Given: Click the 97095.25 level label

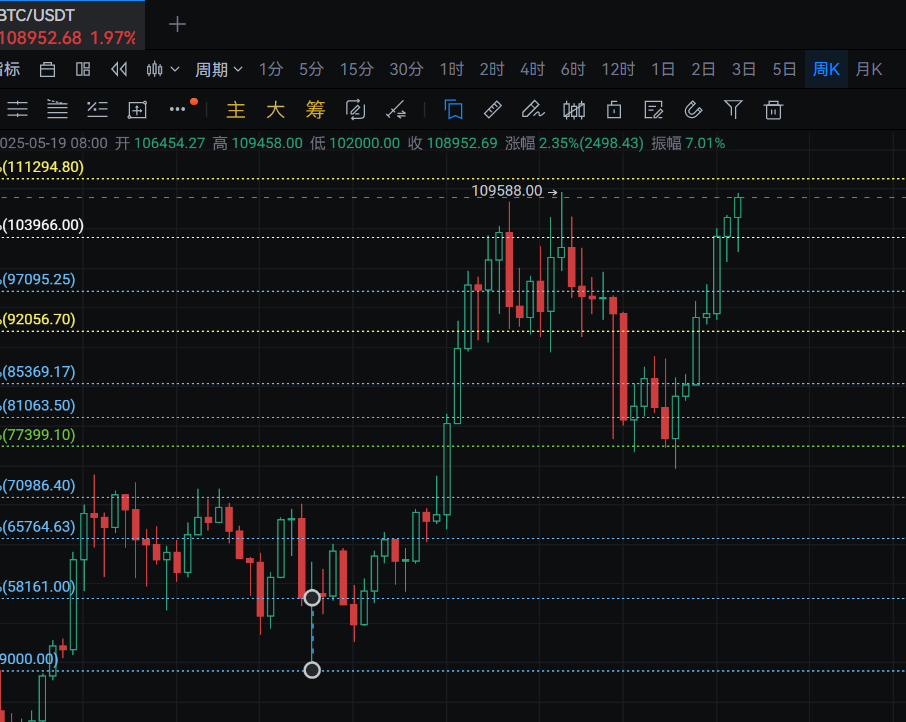Looking at the screenshot, I should [38, 280].
